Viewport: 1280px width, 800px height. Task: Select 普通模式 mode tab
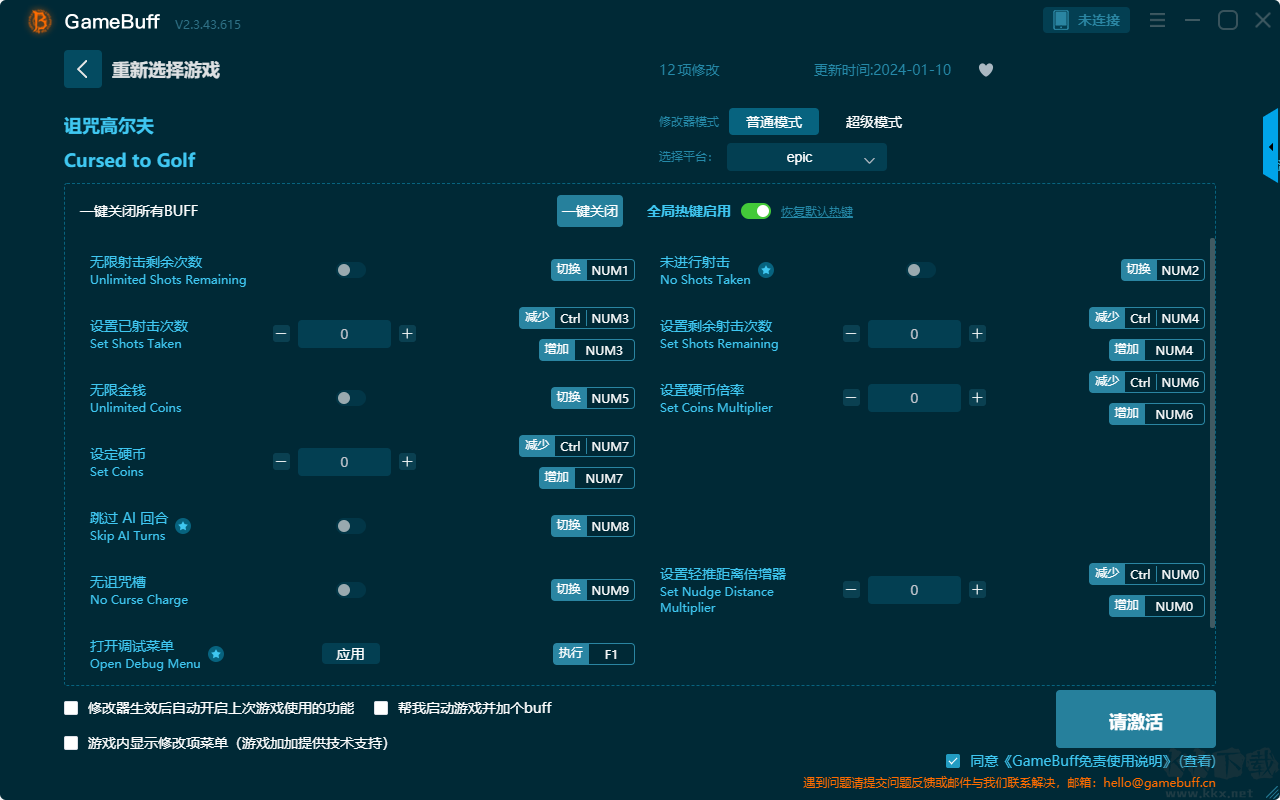click(774, 122)
